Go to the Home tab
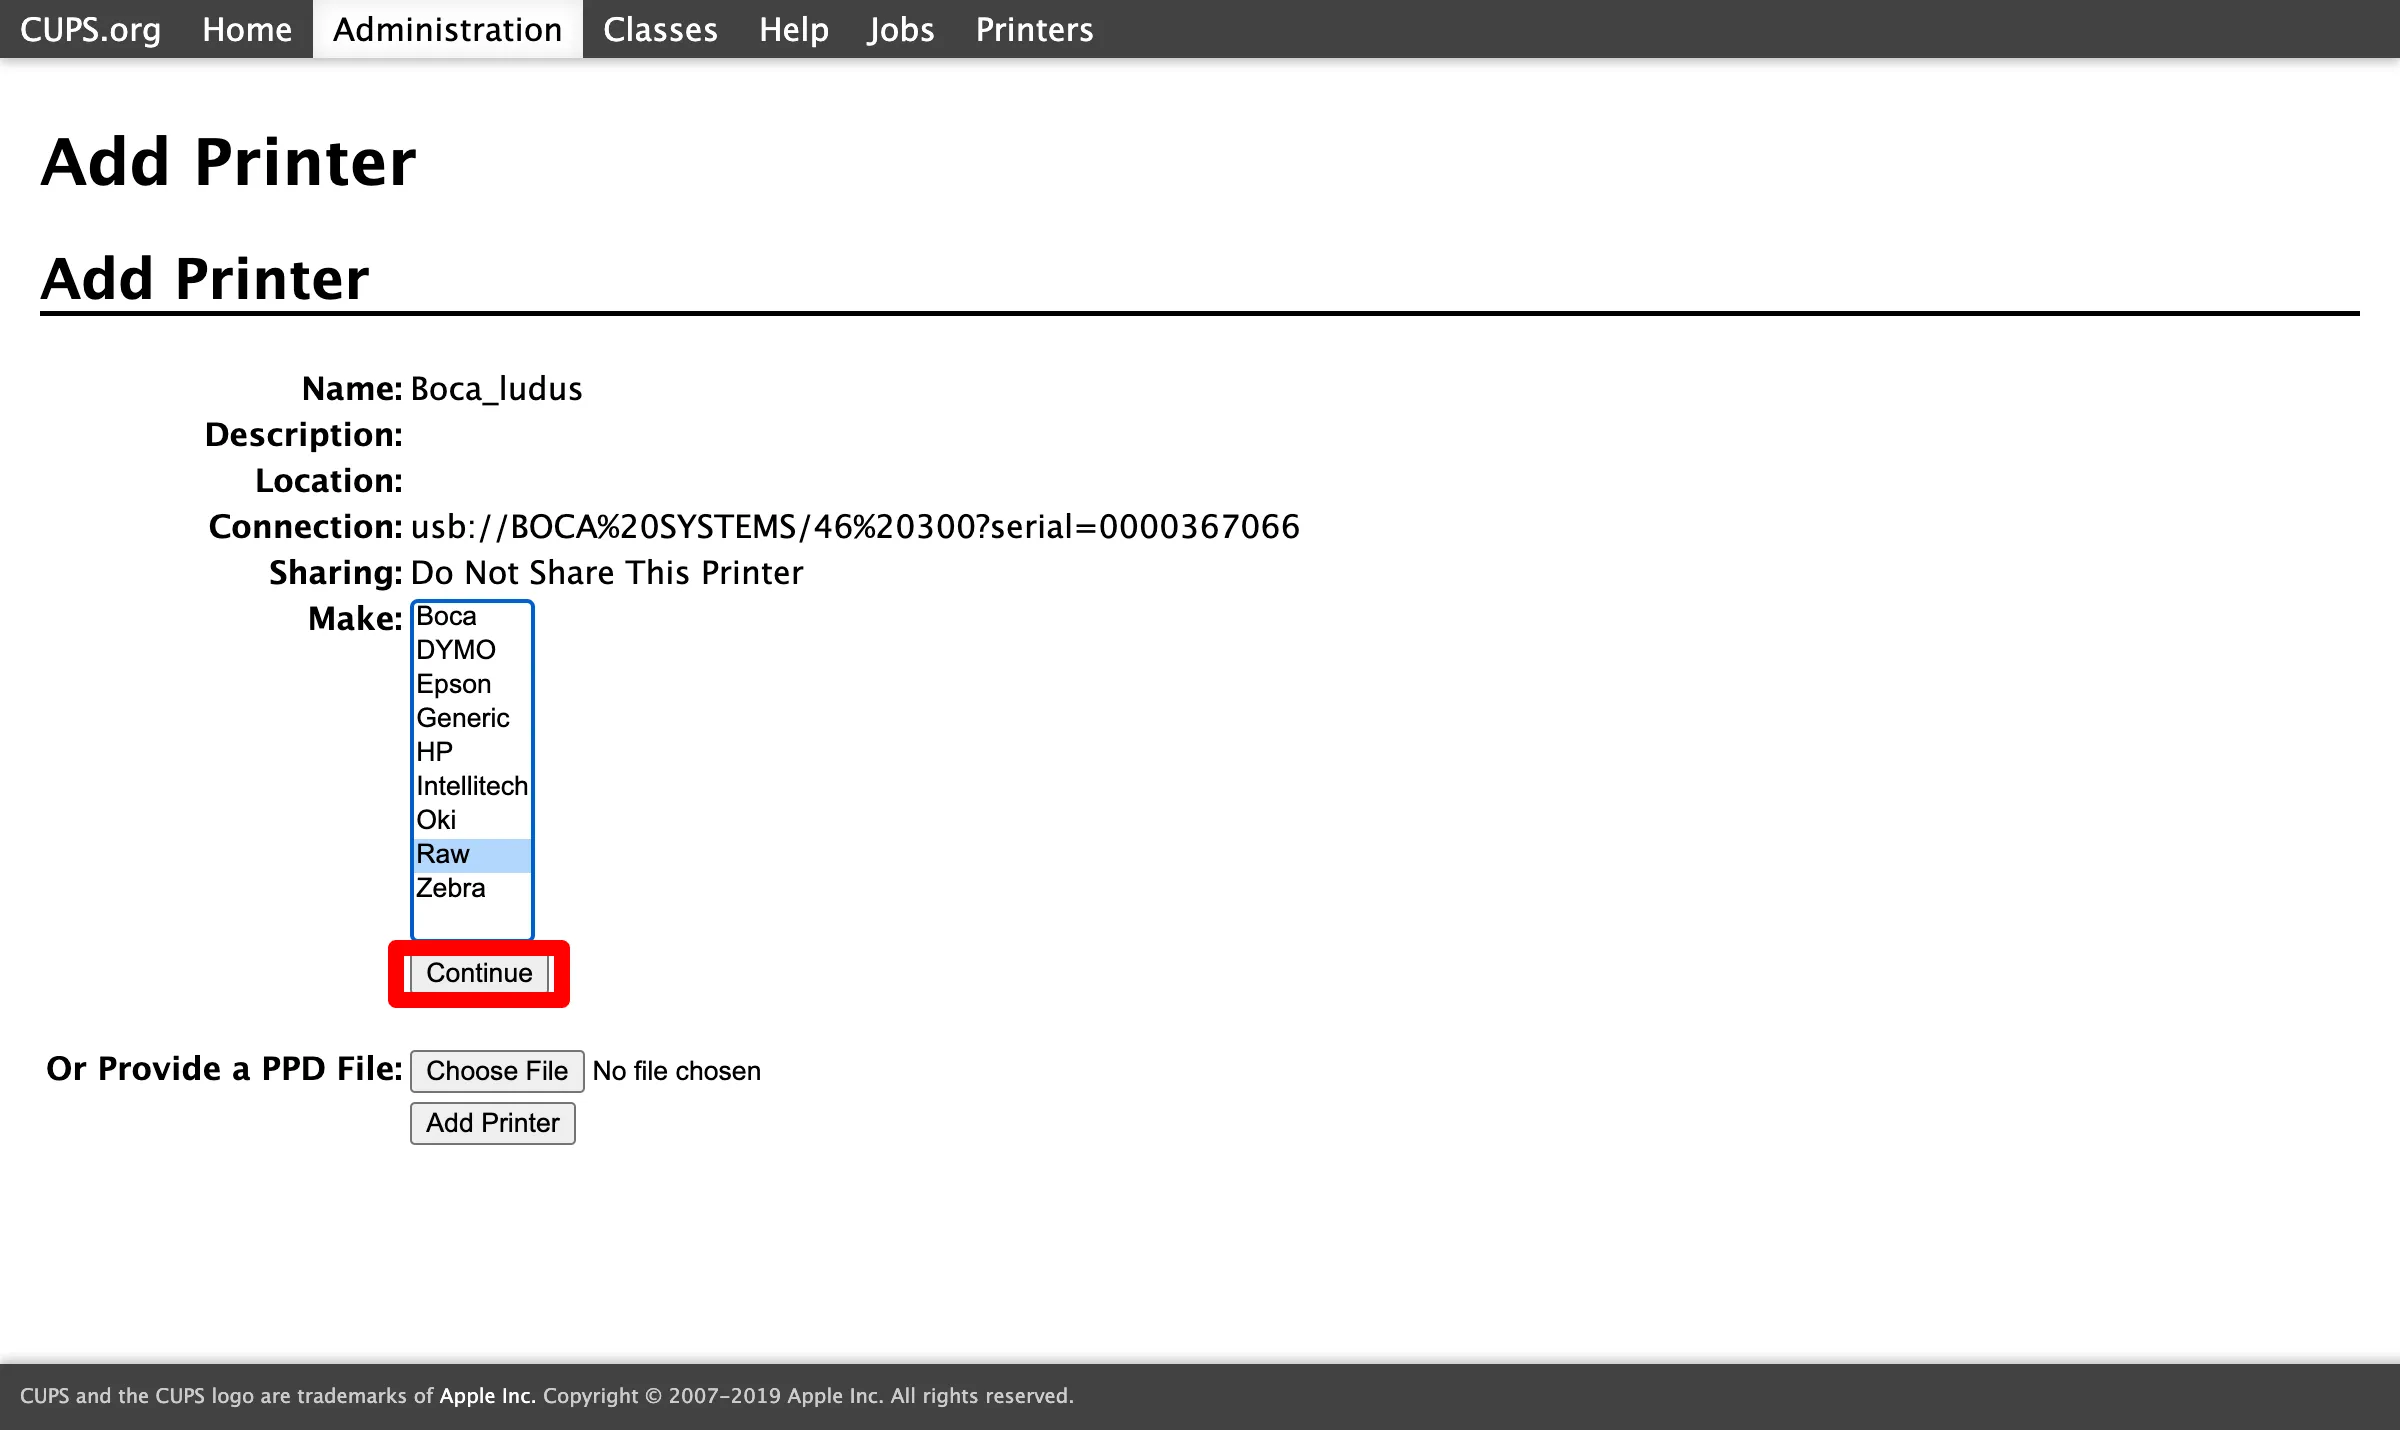The height and width of the screenshot is (1430, 2400). 247,29
